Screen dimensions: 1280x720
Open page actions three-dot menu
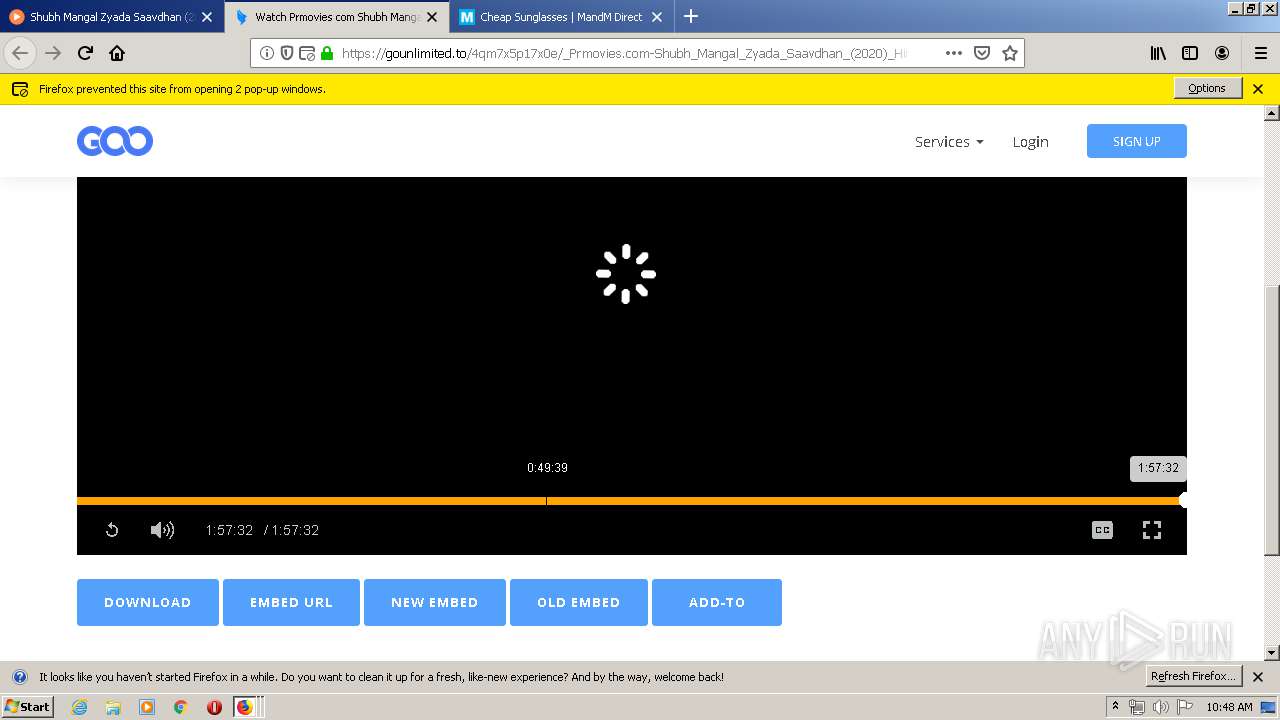pyautogui.click(x=954, y=53)
